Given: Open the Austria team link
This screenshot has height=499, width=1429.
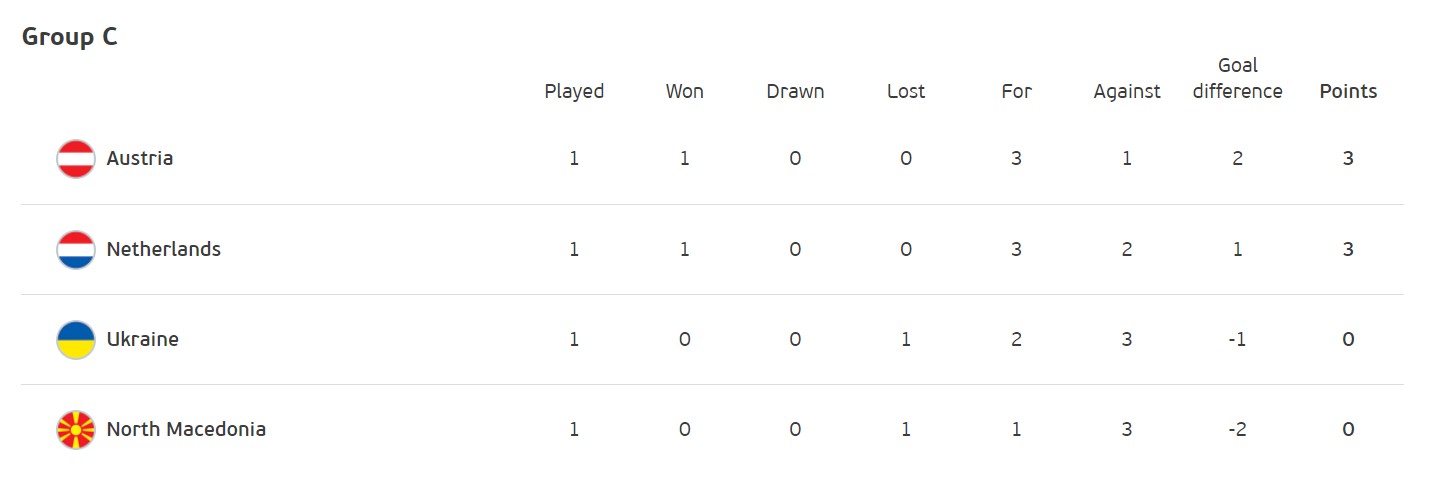Looking at the screenshot, I should click(x=140, y=158).
